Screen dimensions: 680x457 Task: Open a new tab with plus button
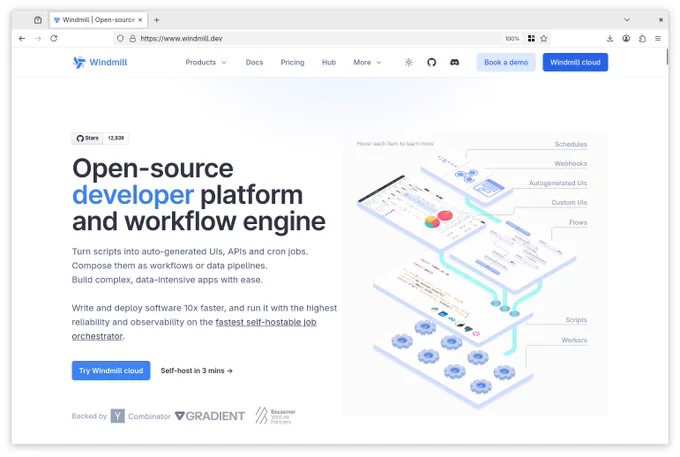[x=157, y=20]
